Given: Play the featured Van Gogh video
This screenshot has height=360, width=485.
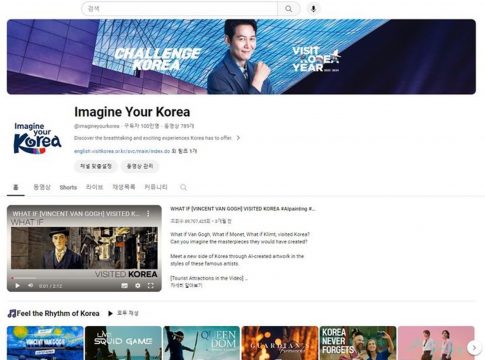Looking at the screenshot, I should click(18, 286).
